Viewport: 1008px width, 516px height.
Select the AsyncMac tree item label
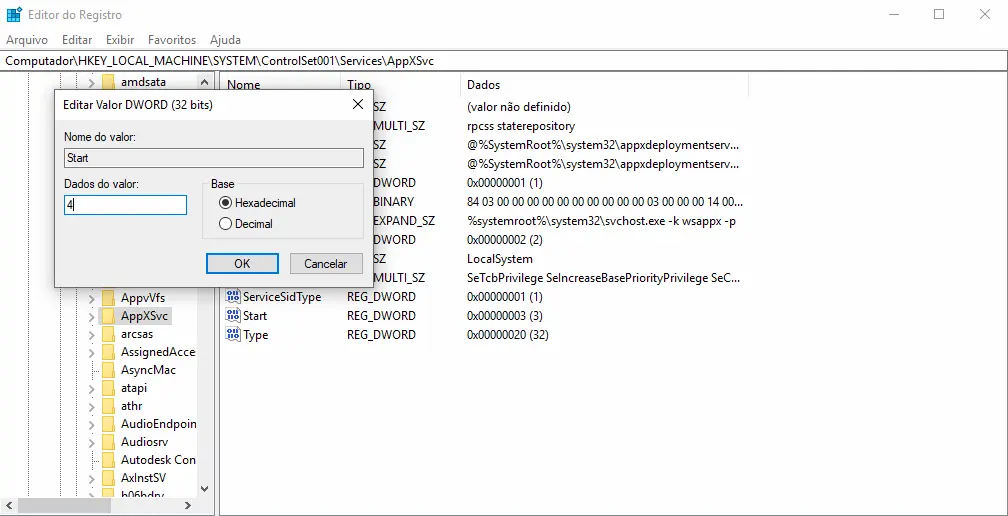(148, 369)
